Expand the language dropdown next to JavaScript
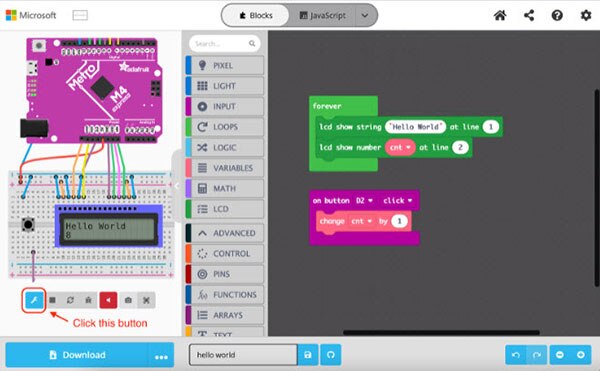Screen dimensions: 600x371 (365, 15)
